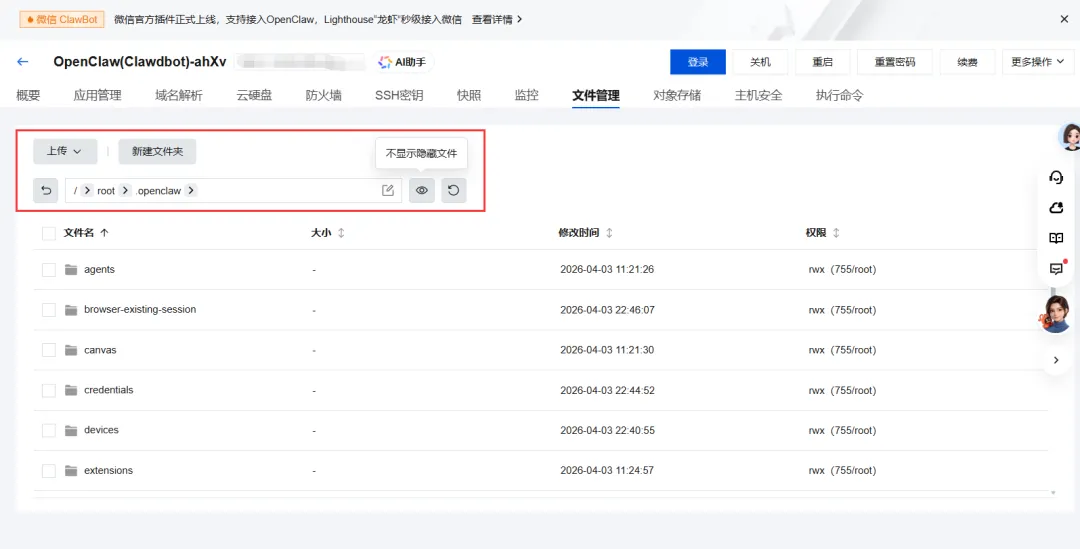Open the feedback message icon
This screenshot has height=549, width=1080.
point(1057,269)
